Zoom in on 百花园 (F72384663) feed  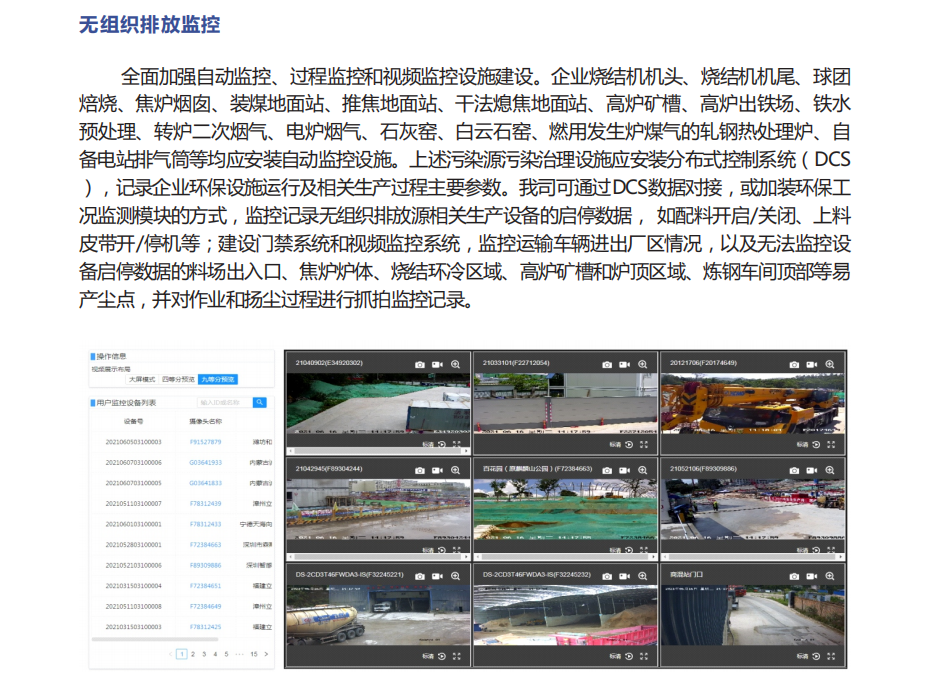(x=642, y=470)
